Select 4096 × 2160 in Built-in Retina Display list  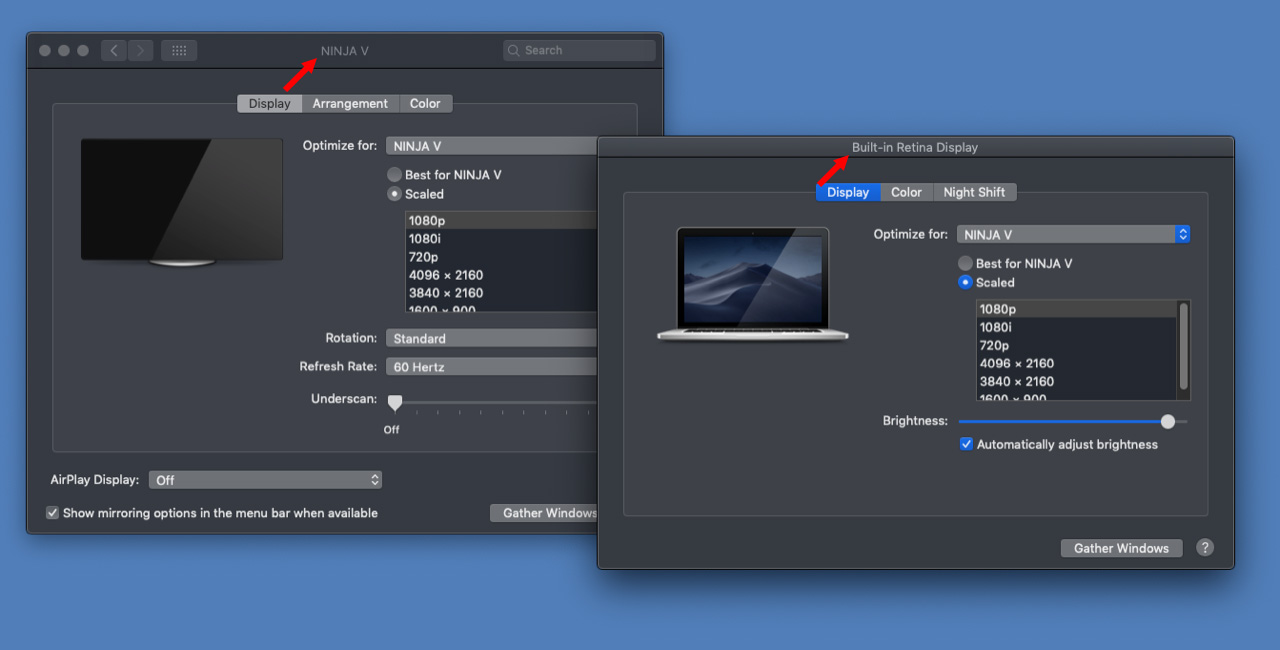[1077, 363]
